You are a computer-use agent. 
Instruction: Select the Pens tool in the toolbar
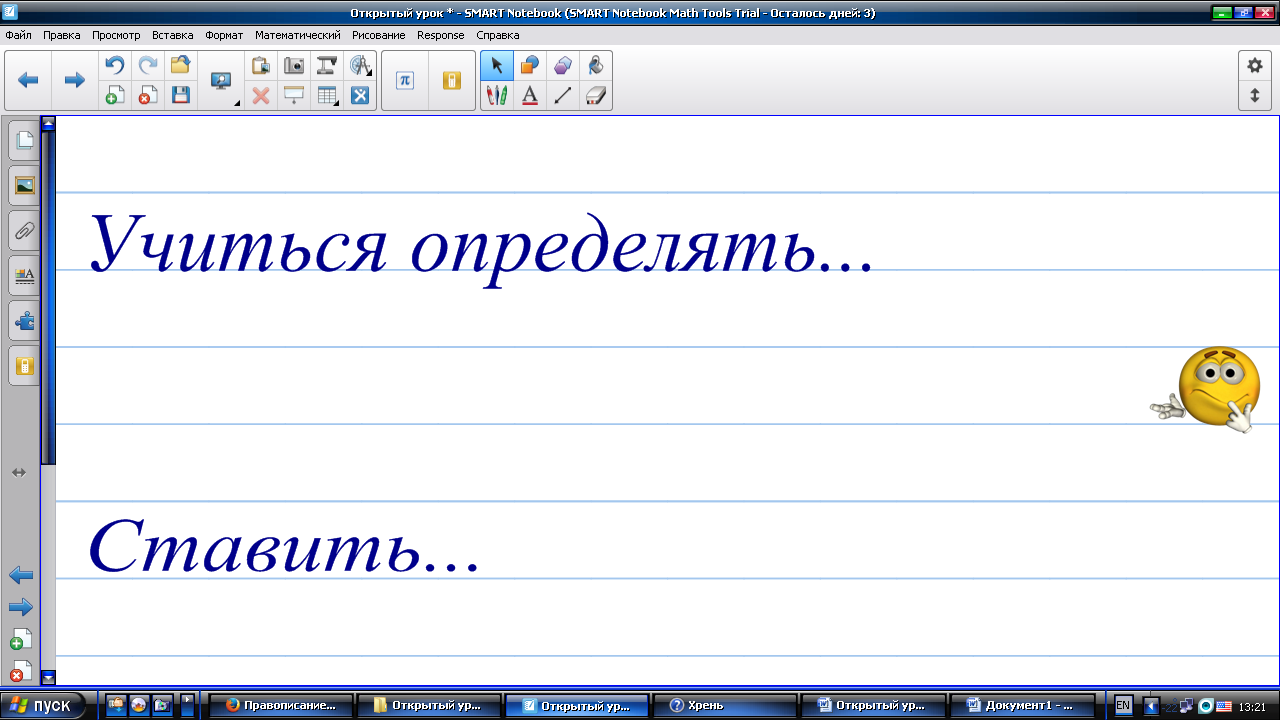coord(497,95)
